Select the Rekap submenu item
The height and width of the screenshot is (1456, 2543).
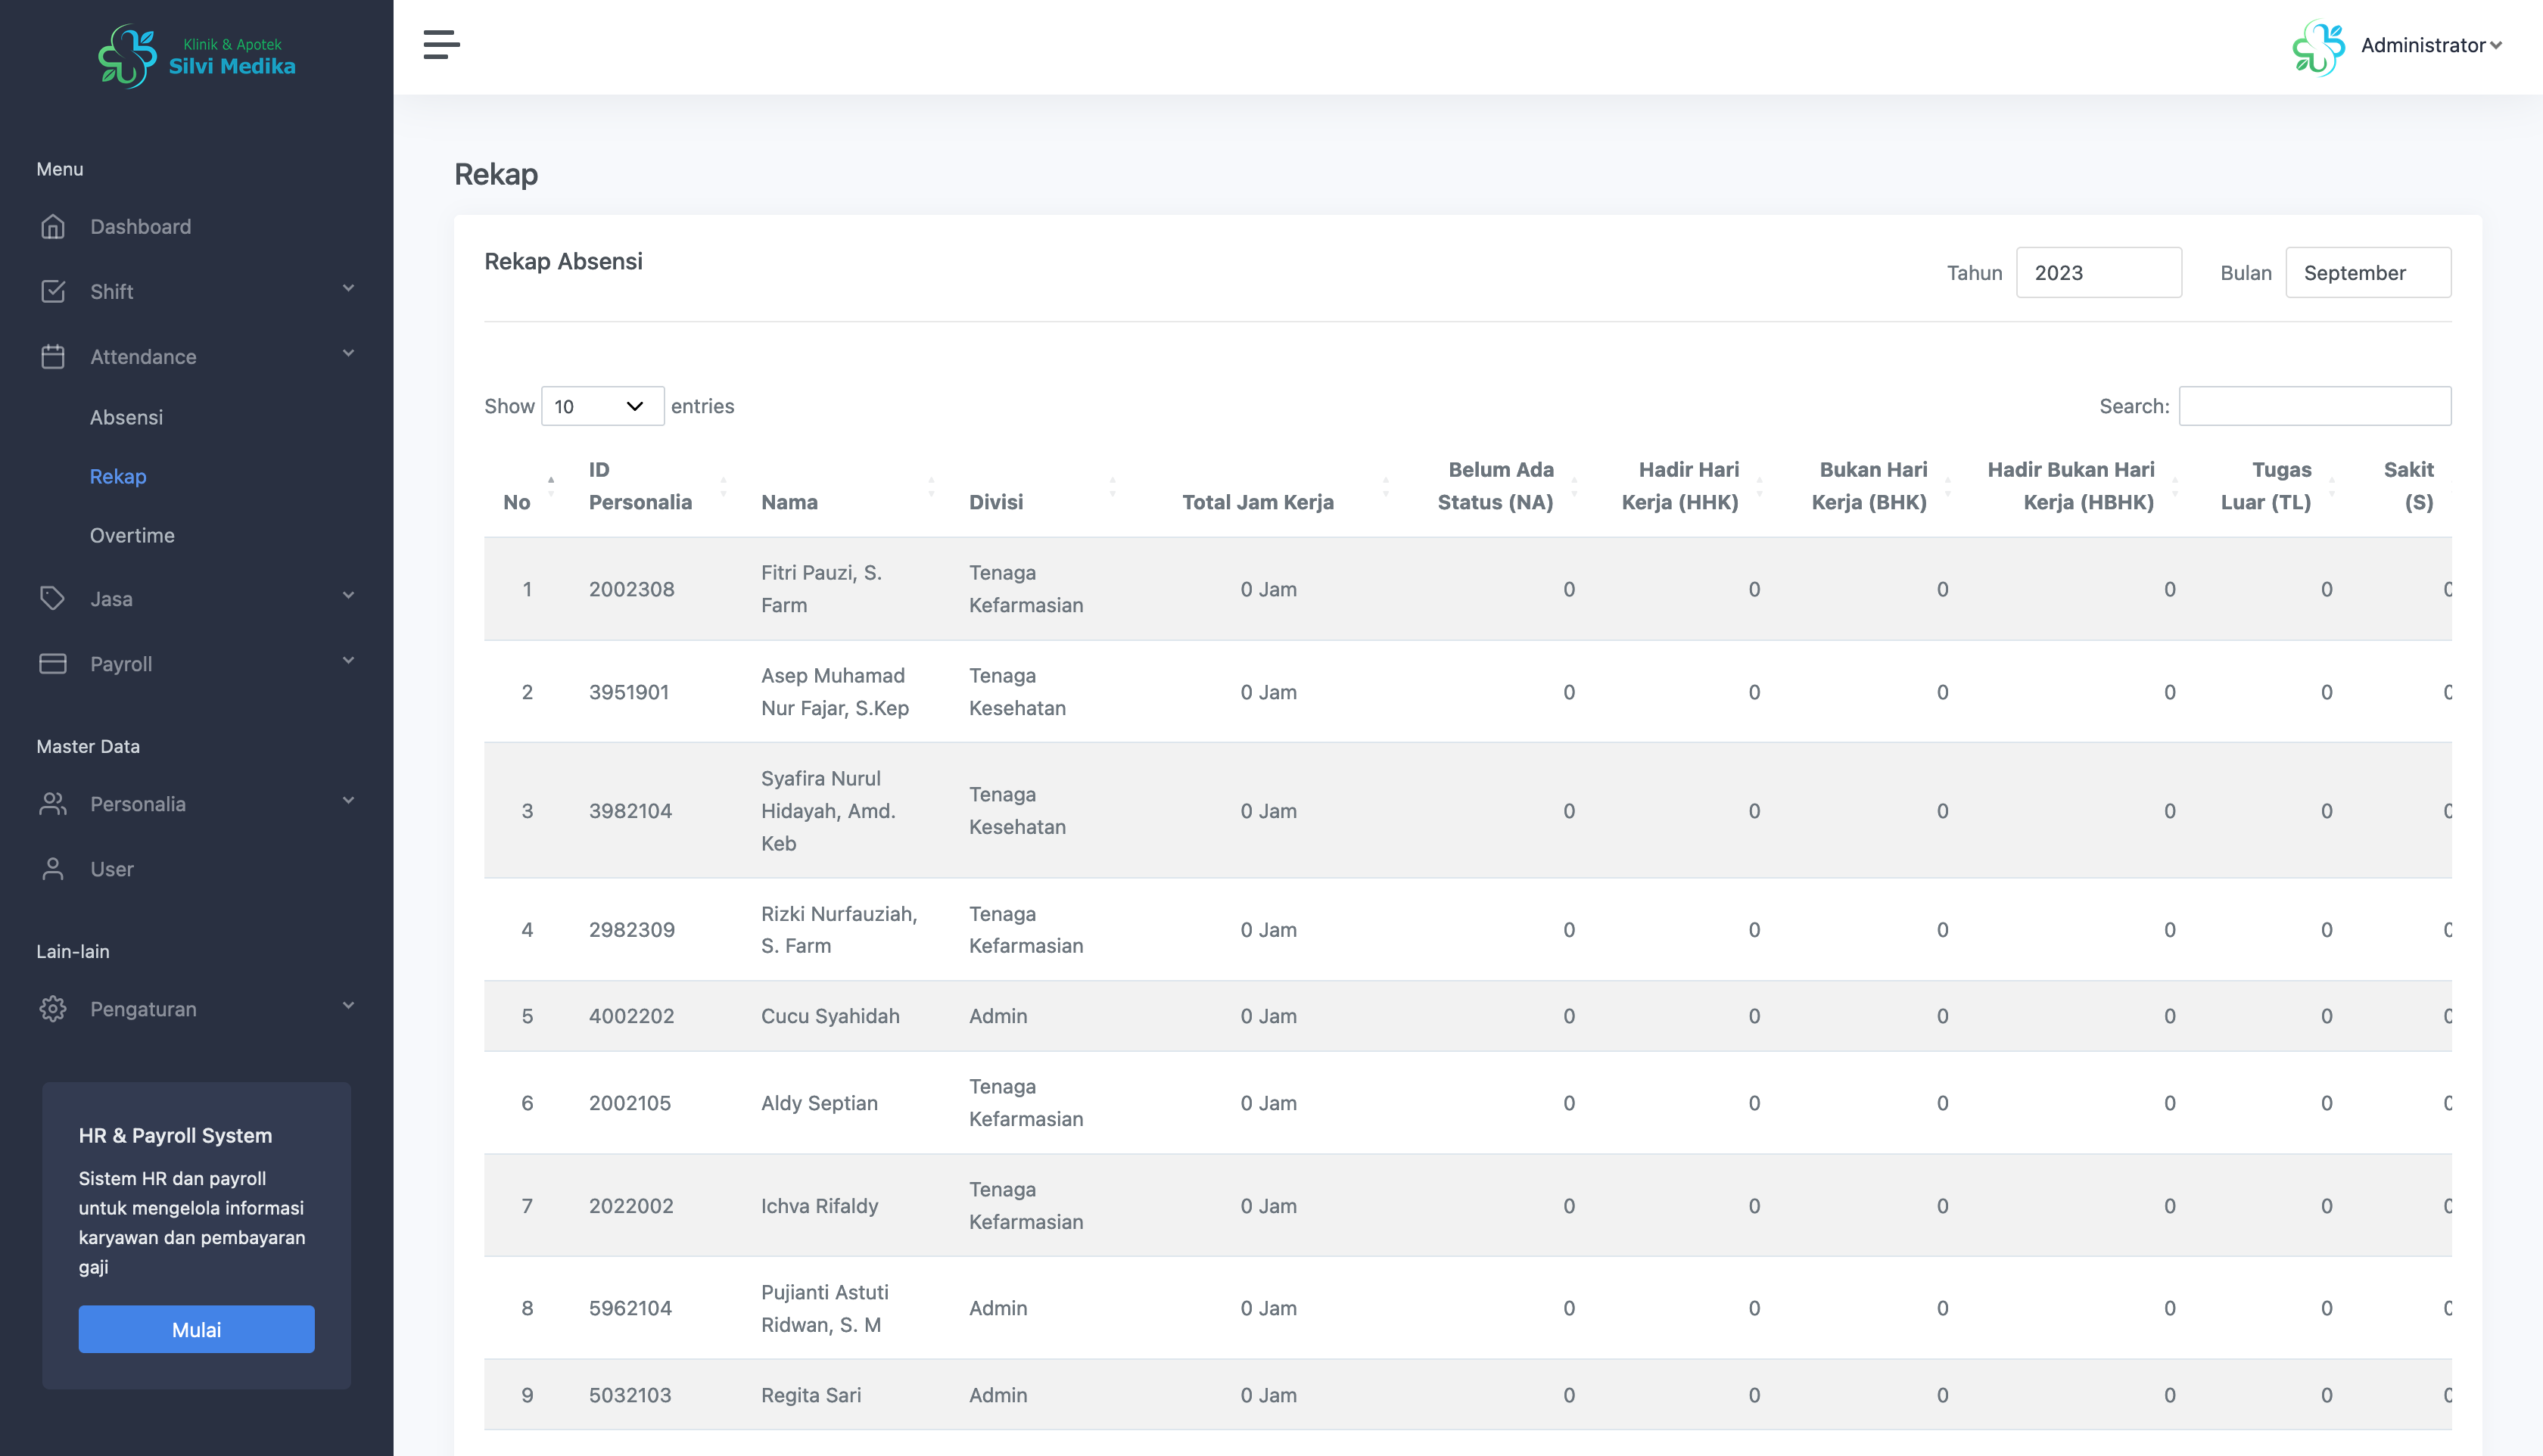118,477
